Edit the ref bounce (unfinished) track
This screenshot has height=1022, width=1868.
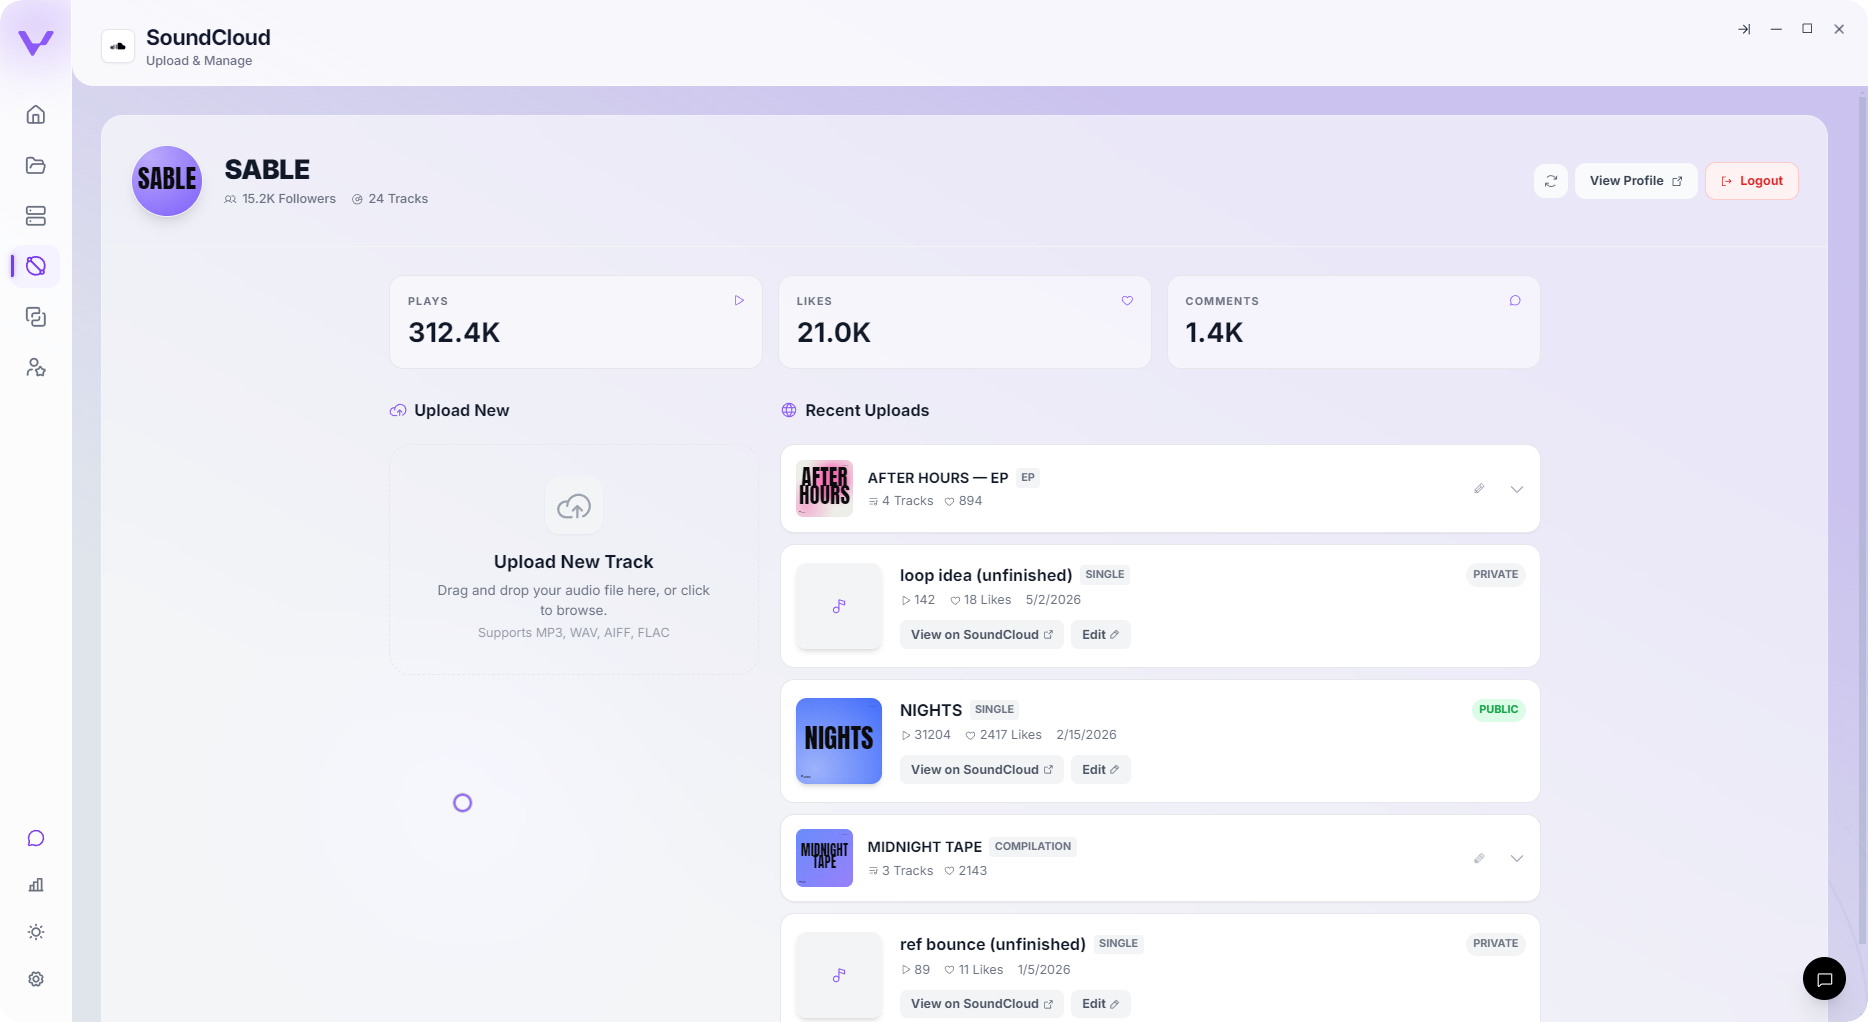click(x=1100, y=1004)
